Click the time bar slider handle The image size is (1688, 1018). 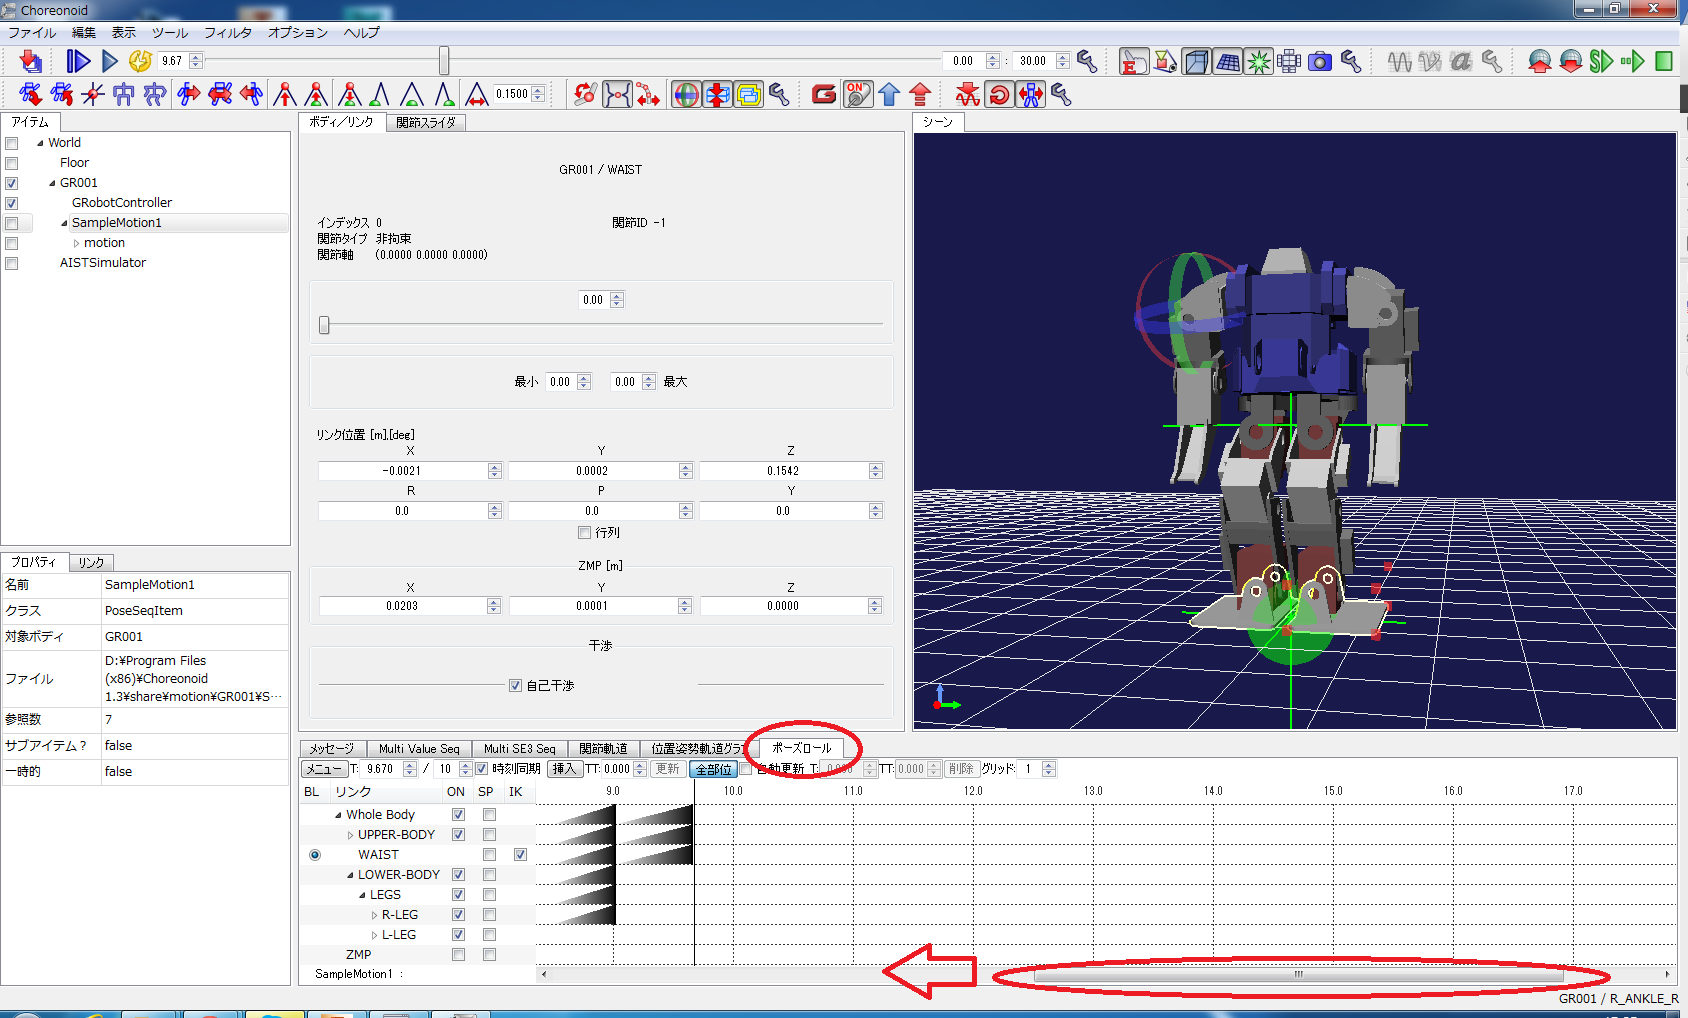tap(443, 62)
